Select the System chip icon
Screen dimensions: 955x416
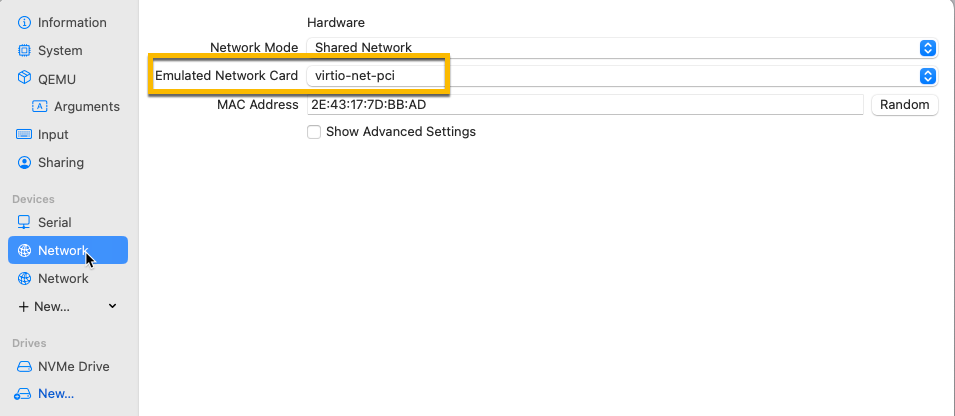[24, 51]
